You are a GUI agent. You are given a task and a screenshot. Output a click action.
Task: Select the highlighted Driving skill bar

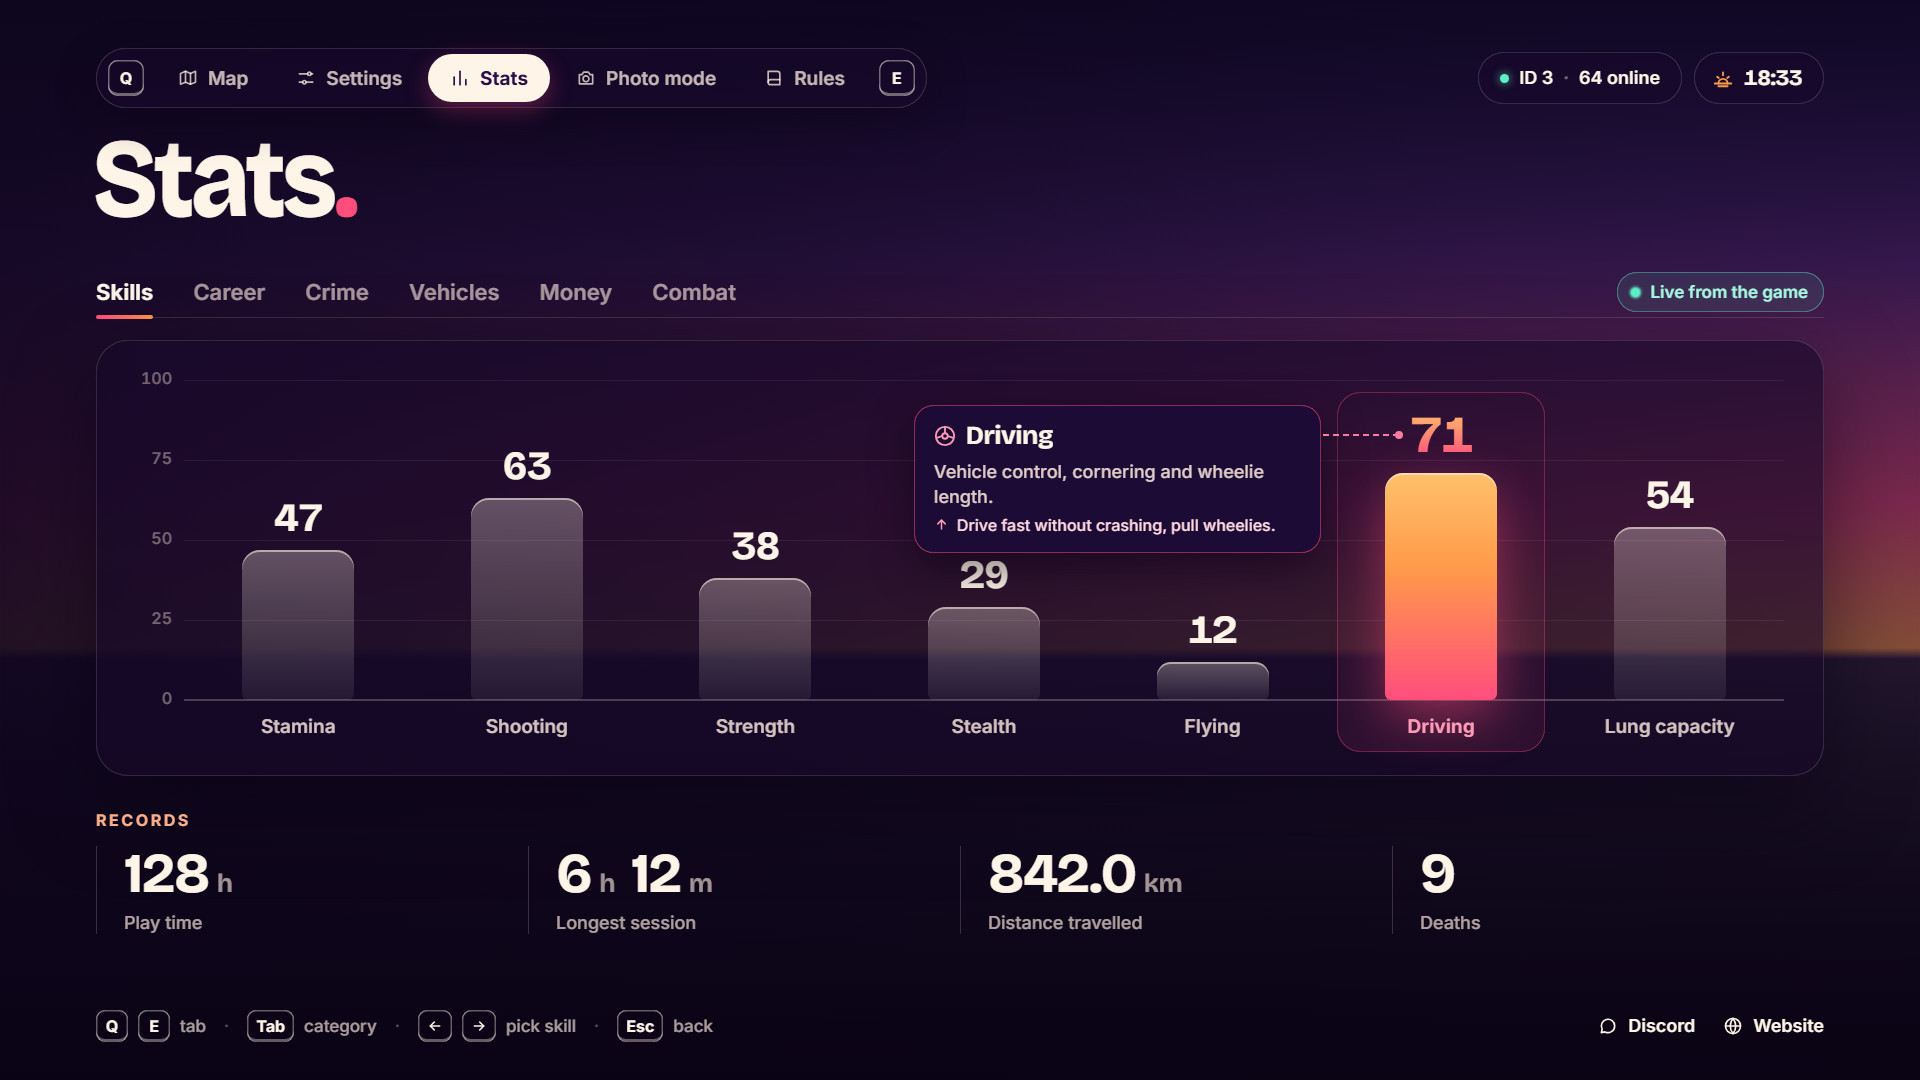tap(1441, 587)
